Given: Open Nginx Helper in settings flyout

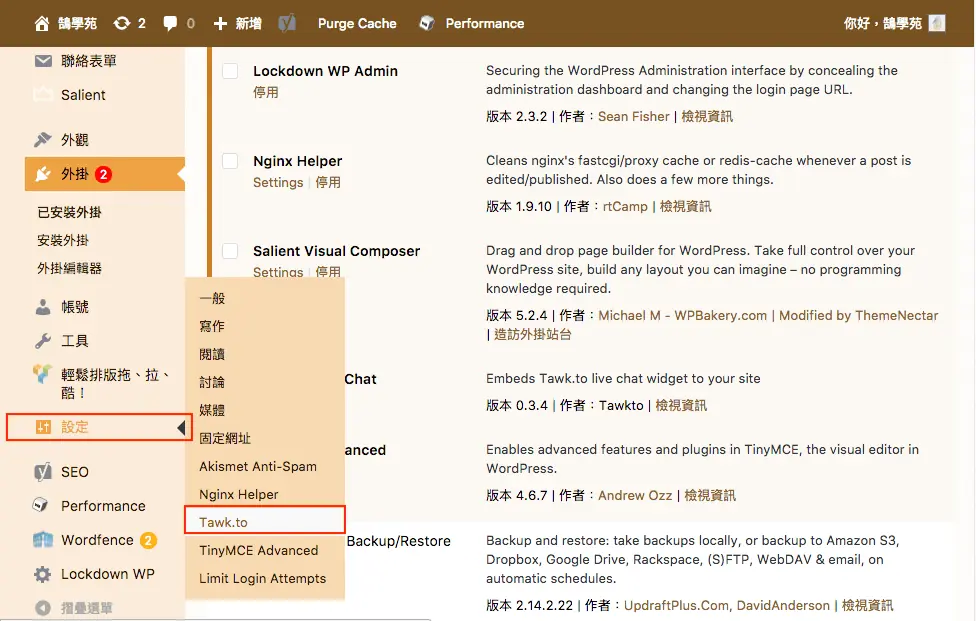Looking at the screenshot, I should pyautogui.click(x=238, y=494).
